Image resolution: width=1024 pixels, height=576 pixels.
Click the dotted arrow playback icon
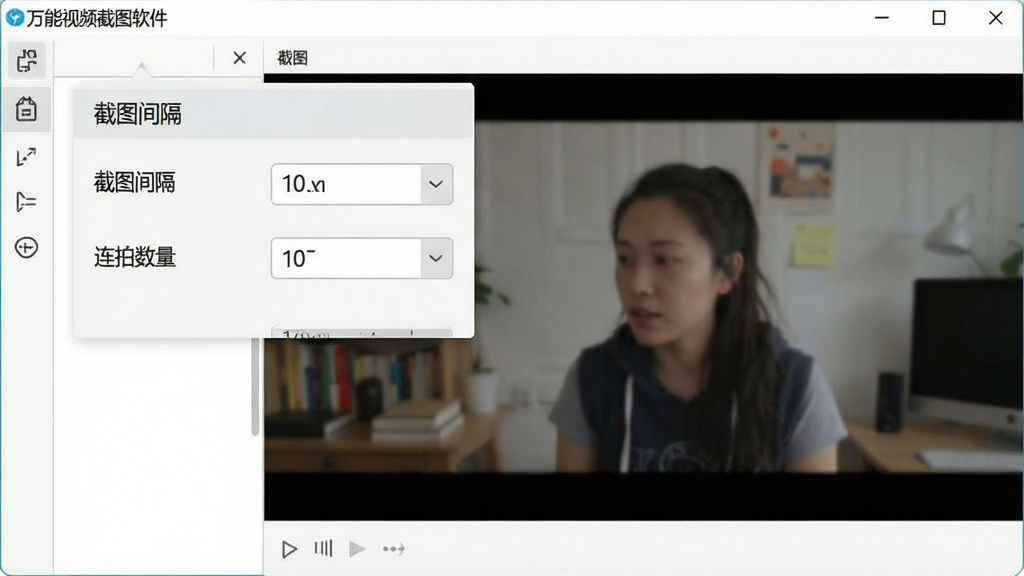point(394,549)
